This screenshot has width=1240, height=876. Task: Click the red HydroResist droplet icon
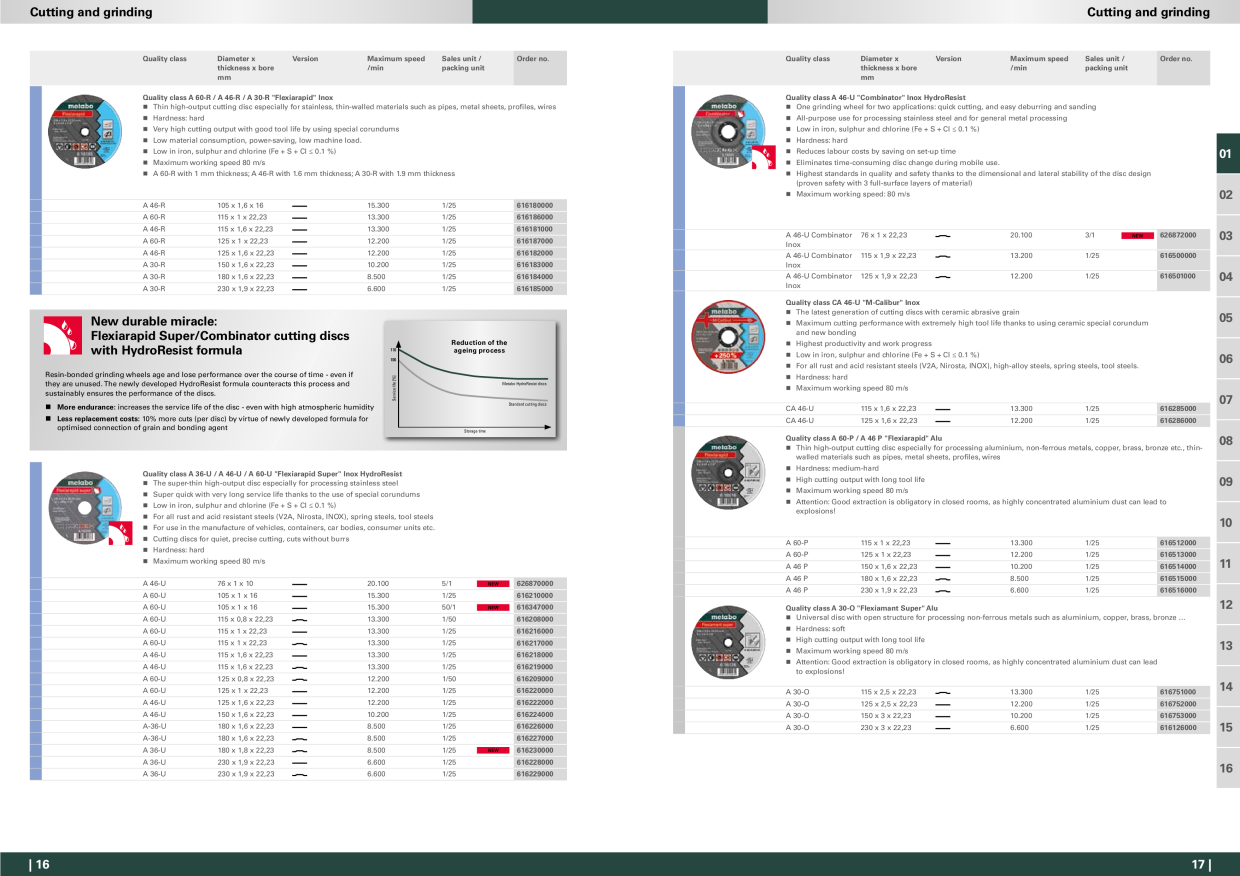pyautogui.click(x=62, y=335)
